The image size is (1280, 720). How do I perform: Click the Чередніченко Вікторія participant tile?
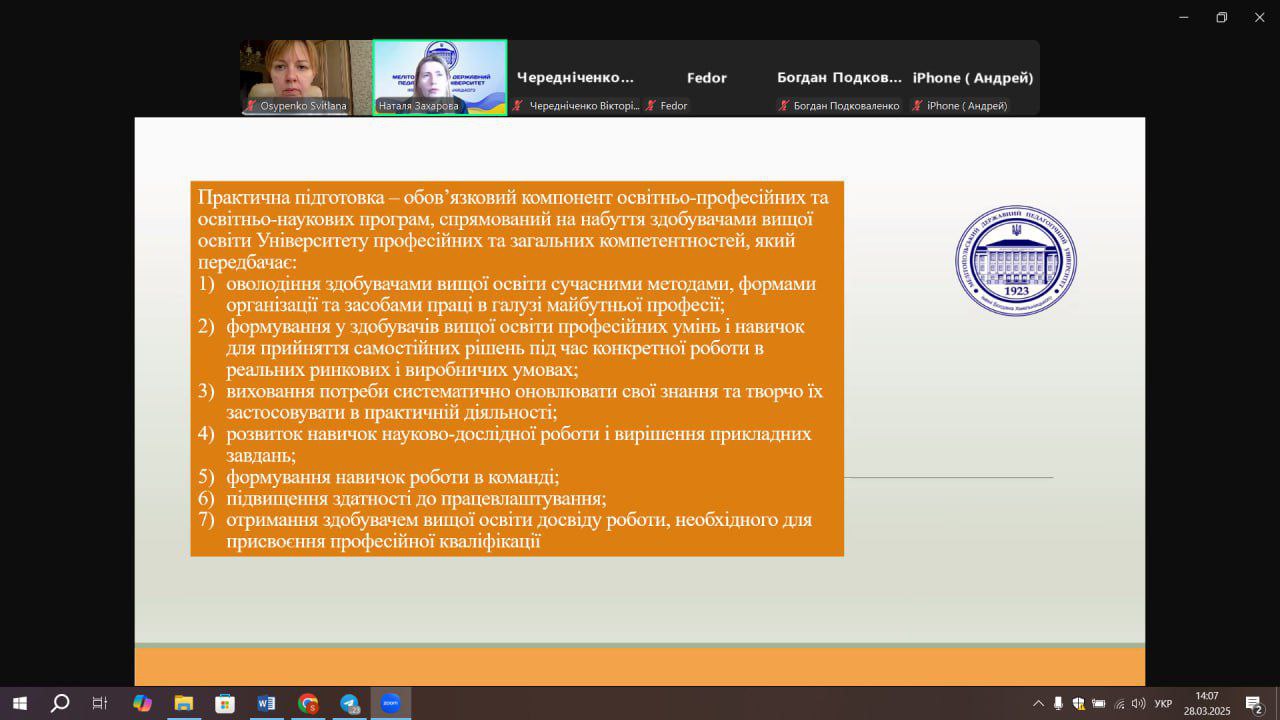tap(575, 78)
